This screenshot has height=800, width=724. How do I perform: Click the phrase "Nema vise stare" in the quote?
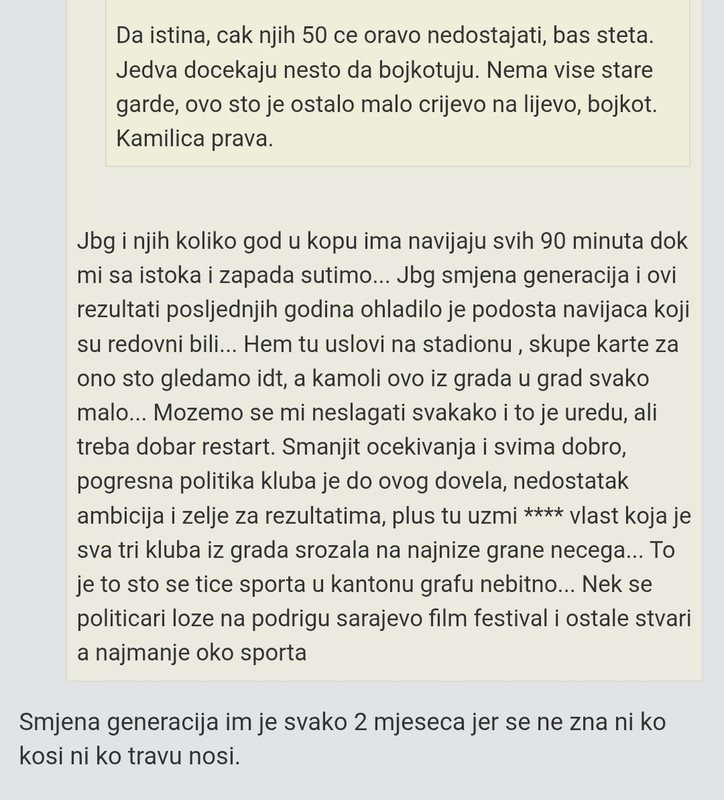coord(569,70)
